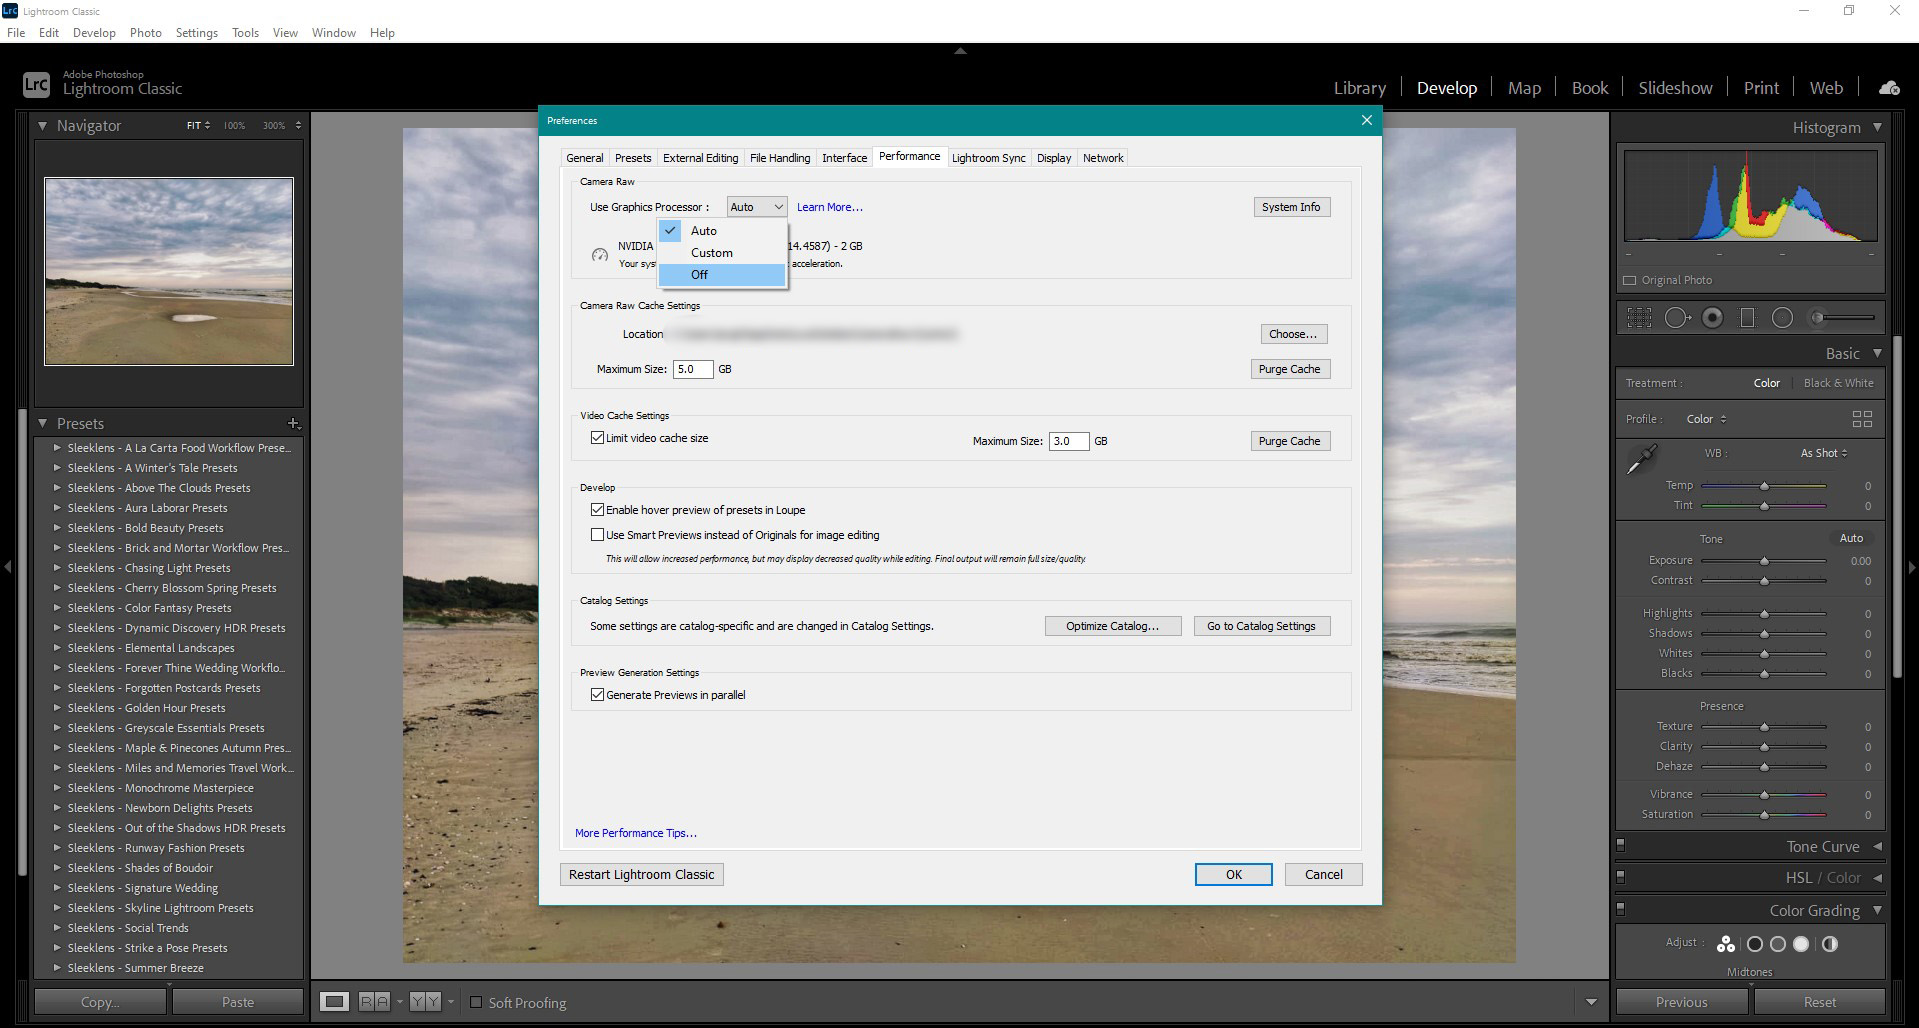Select the Crop Overlay tool
Image resolution: width=1919 pixels, height=1028 pixels.
click(x=1639, y=318)
